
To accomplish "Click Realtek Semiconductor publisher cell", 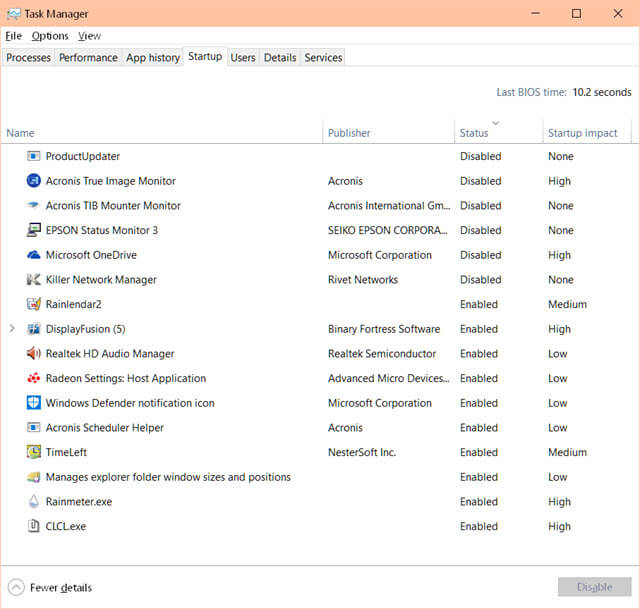I will [x=382, y=353].
